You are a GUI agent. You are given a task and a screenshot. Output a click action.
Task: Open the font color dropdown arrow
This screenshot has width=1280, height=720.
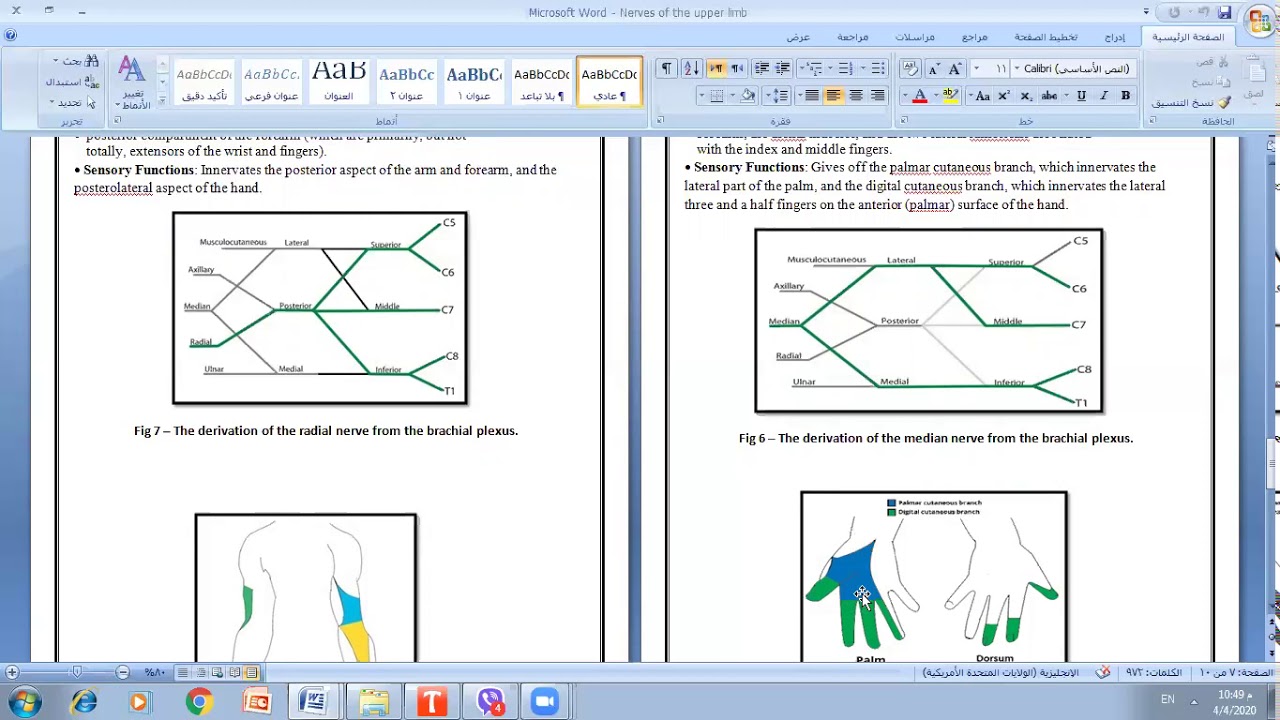(x=907, y=96)
